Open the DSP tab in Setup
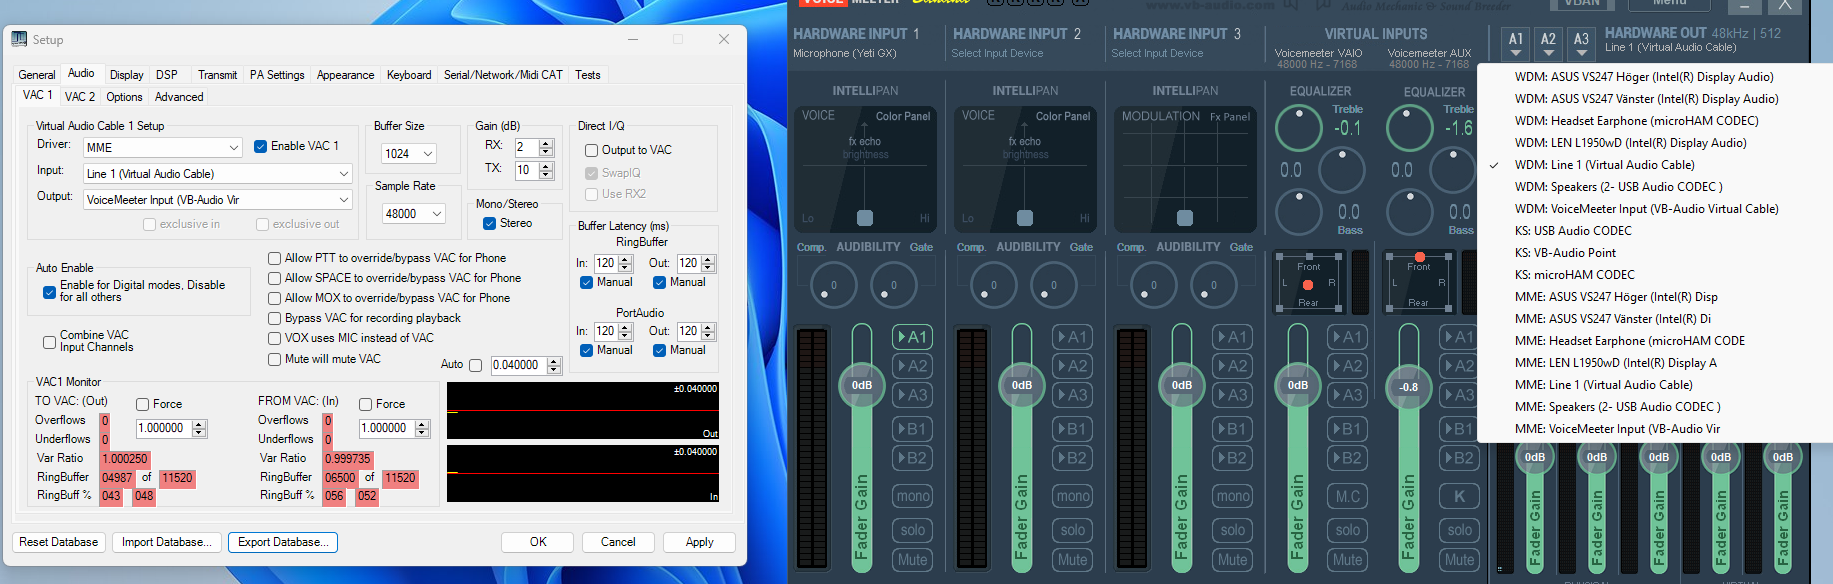 [x=167, y=75]
